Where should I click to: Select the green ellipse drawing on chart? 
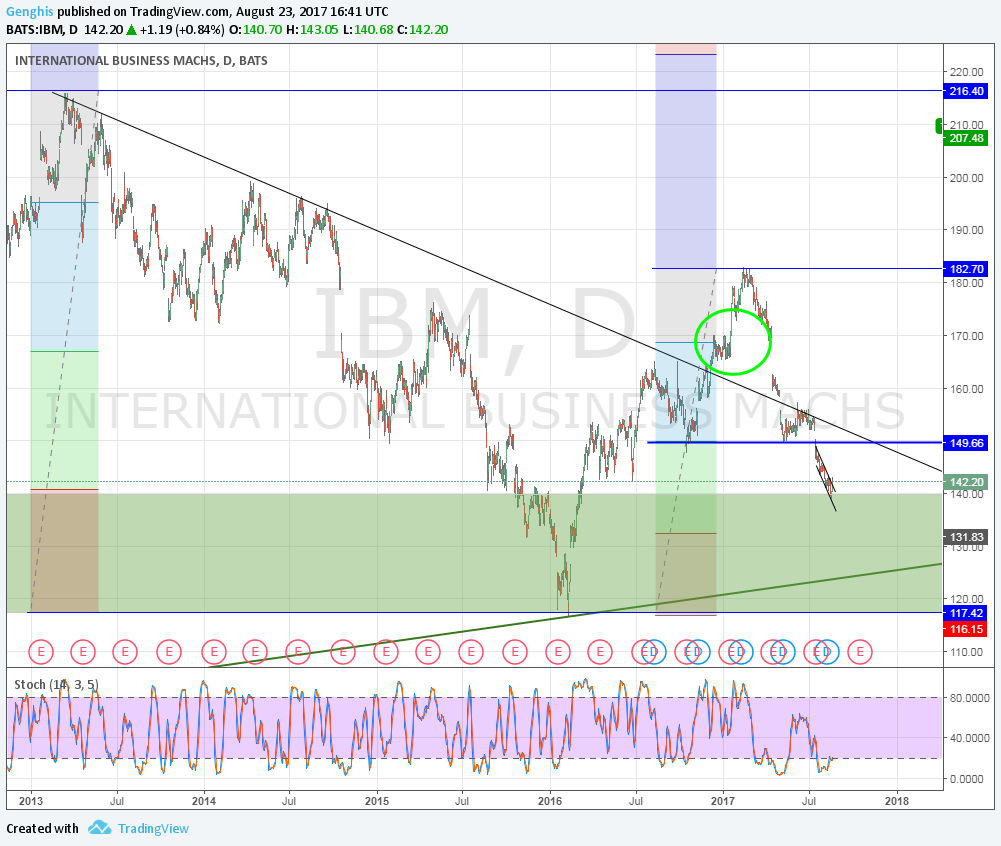click(x=733, y=342)
